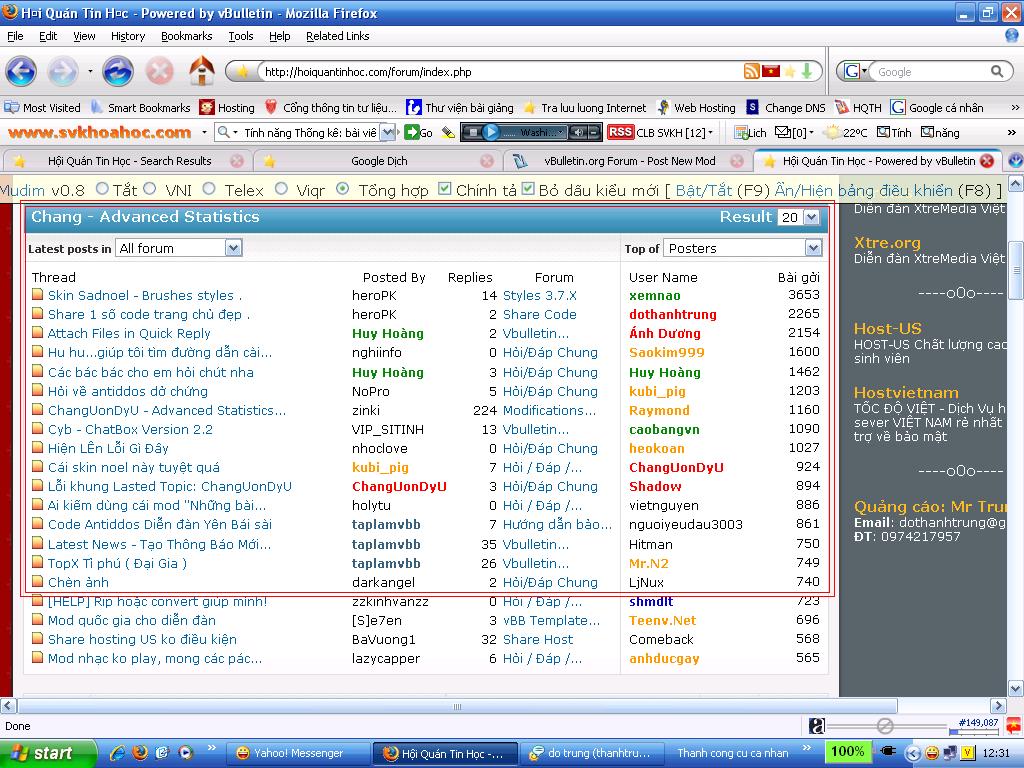Click the zoom slider in status bar
The height and width of the screenshot is (768, 1024).
(884, 725)
